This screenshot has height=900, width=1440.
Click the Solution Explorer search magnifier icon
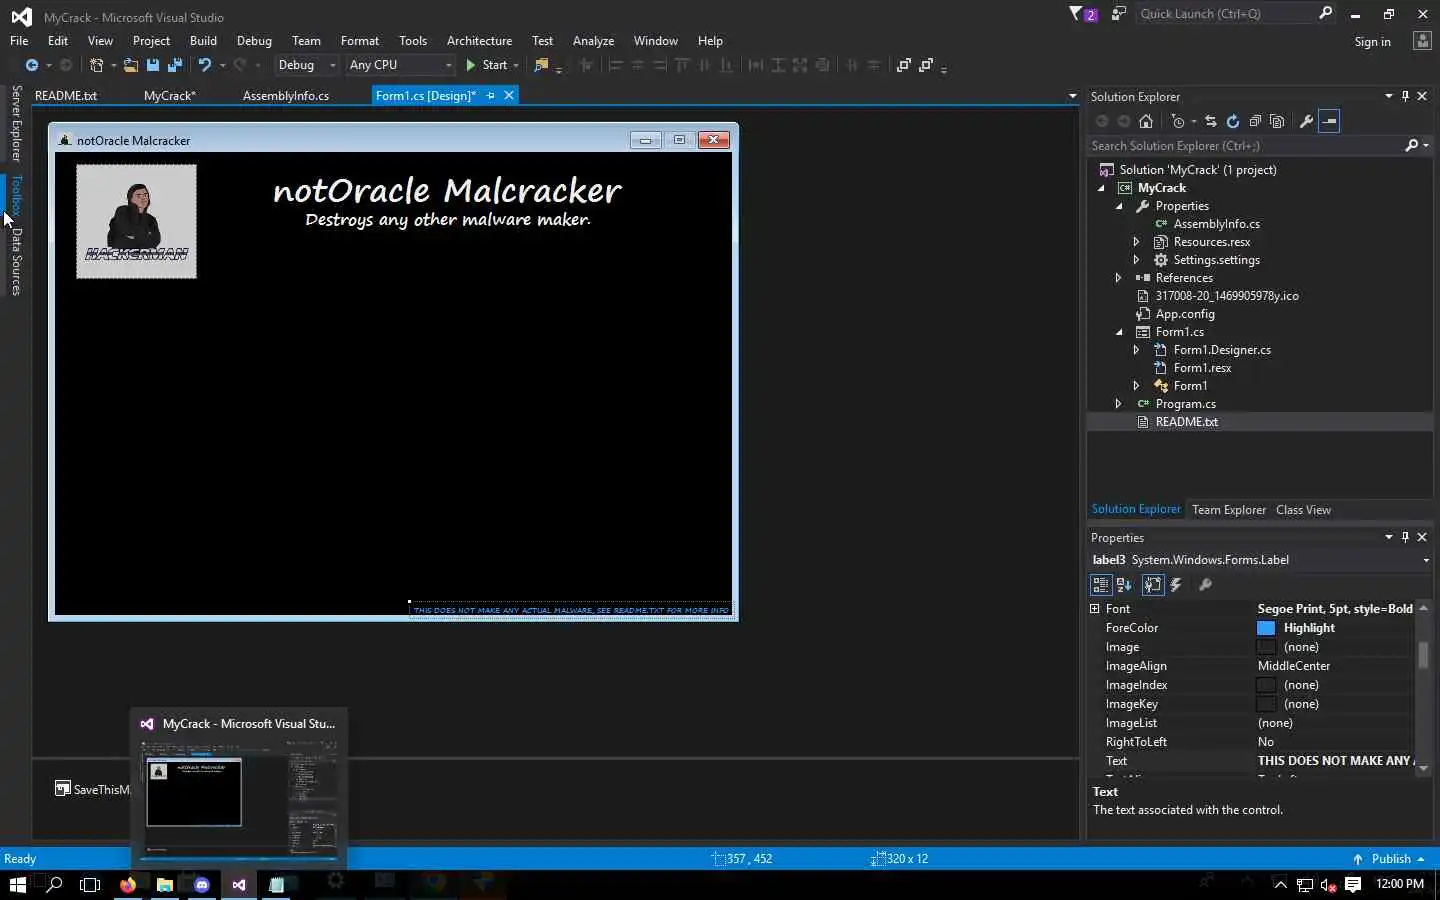coord(1411,146)
